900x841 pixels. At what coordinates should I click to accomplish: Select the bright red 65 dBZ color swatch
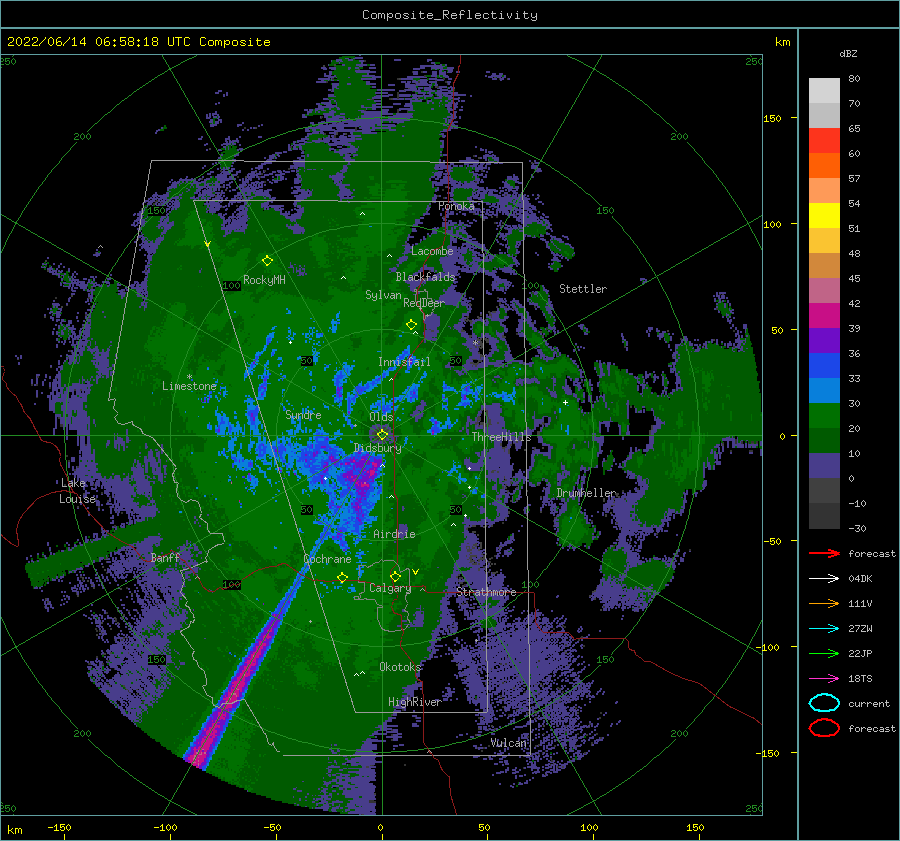pyautogui.click(x=824, y=141)
